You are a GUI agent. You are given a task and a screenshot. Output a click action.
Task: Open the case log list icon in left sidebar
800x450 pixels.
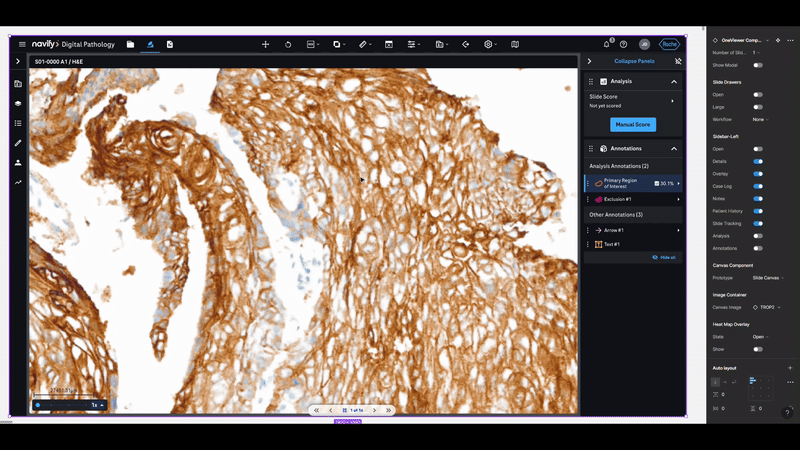[18, 123]
